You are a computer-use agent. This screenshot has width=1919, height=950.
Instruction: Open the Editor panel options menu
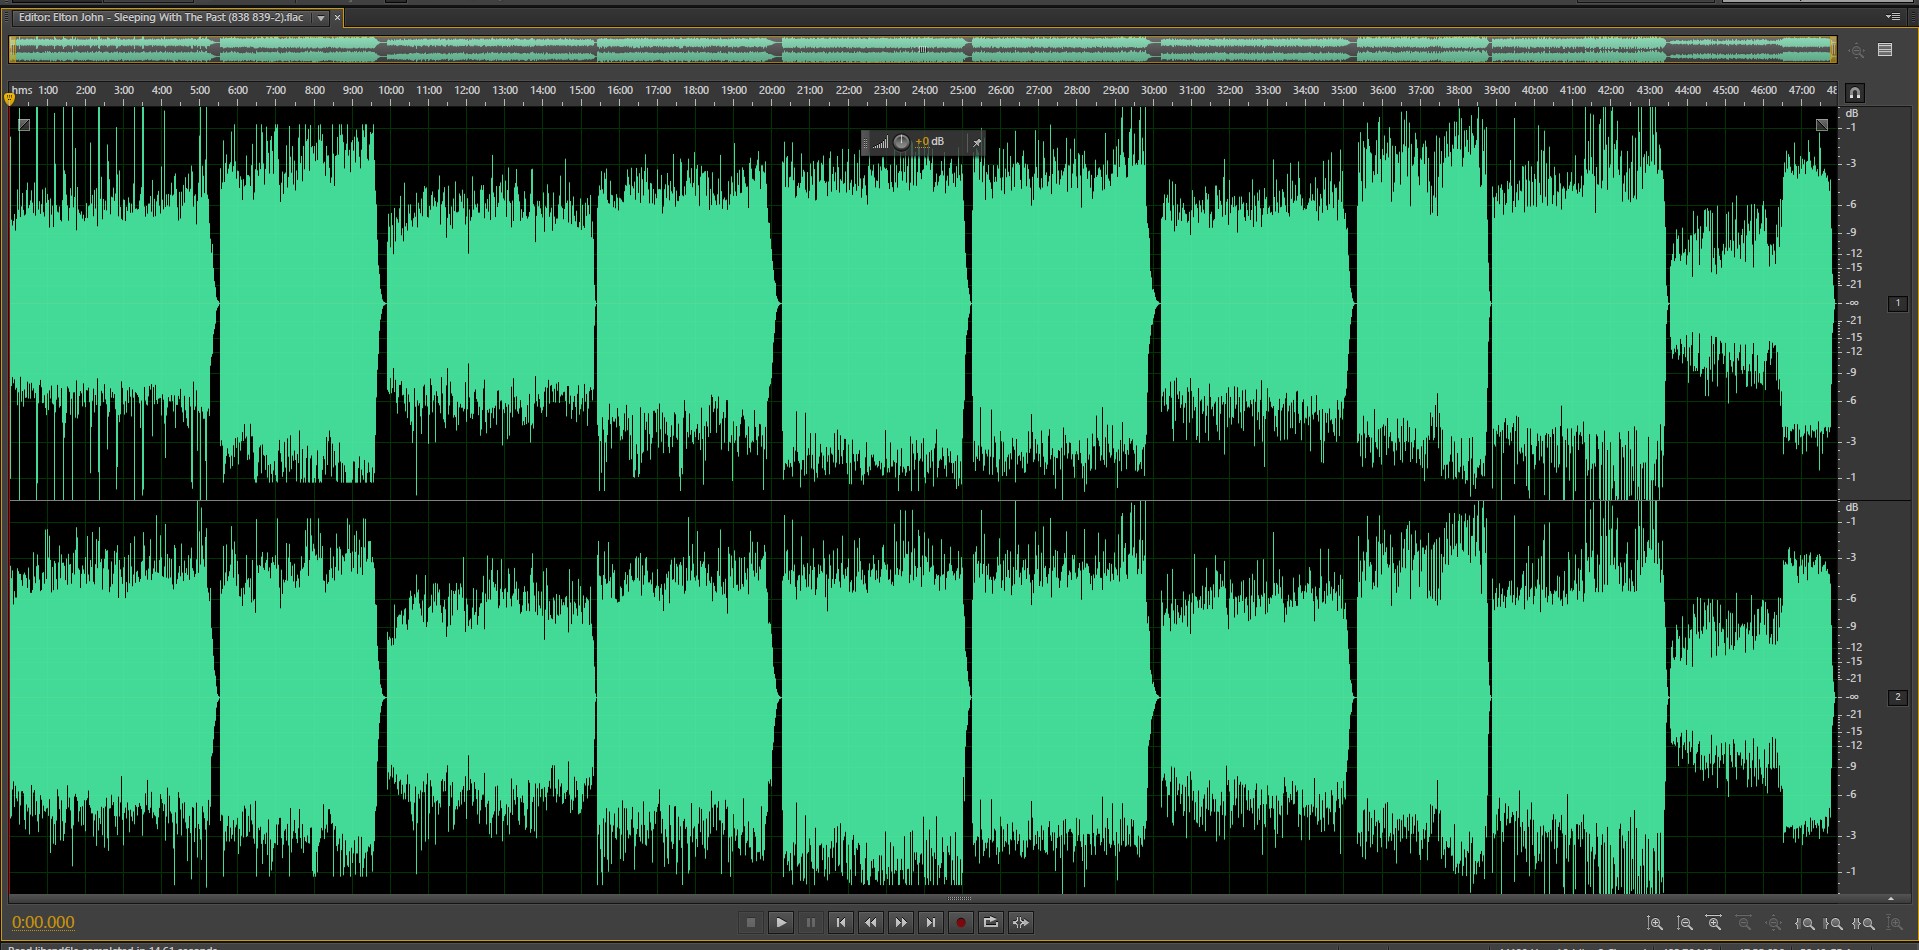1892,17
